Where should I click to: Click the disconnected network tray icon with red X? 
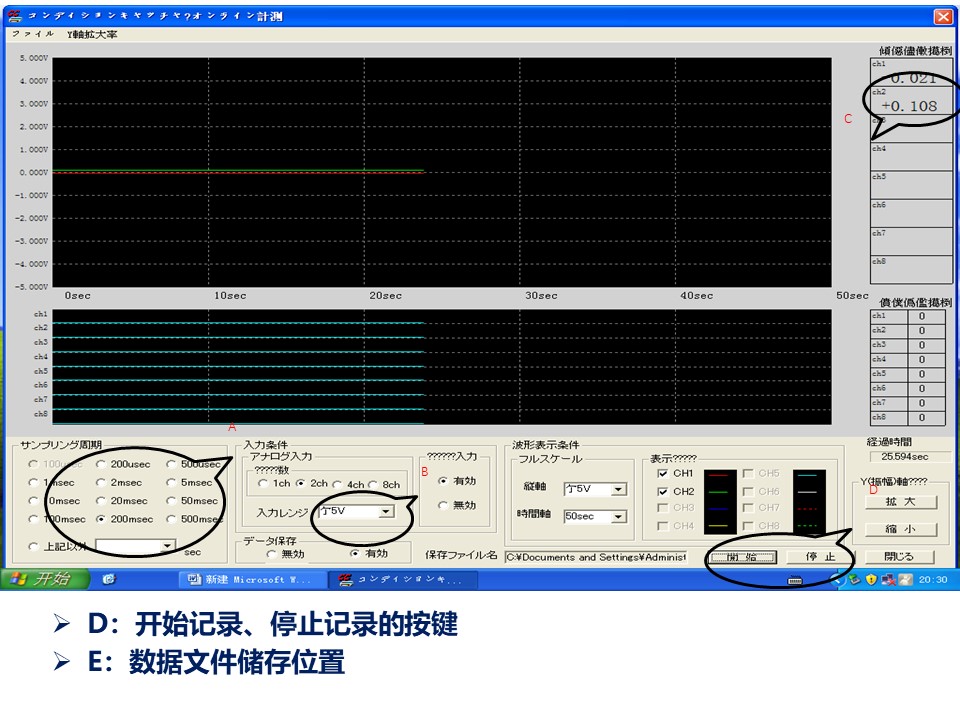tap(888, 579)
